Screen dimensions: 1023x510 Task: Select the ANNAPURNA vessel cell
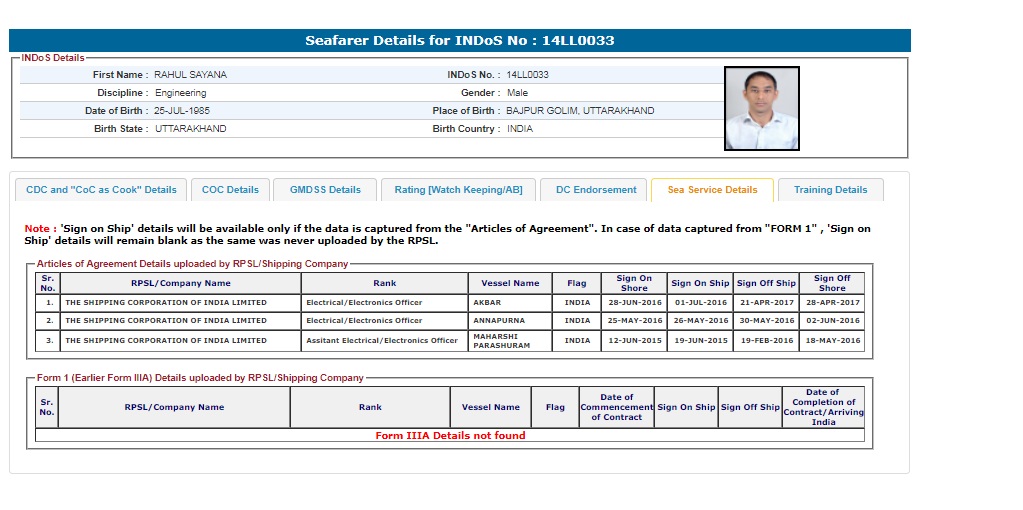(x=498, y=321)
